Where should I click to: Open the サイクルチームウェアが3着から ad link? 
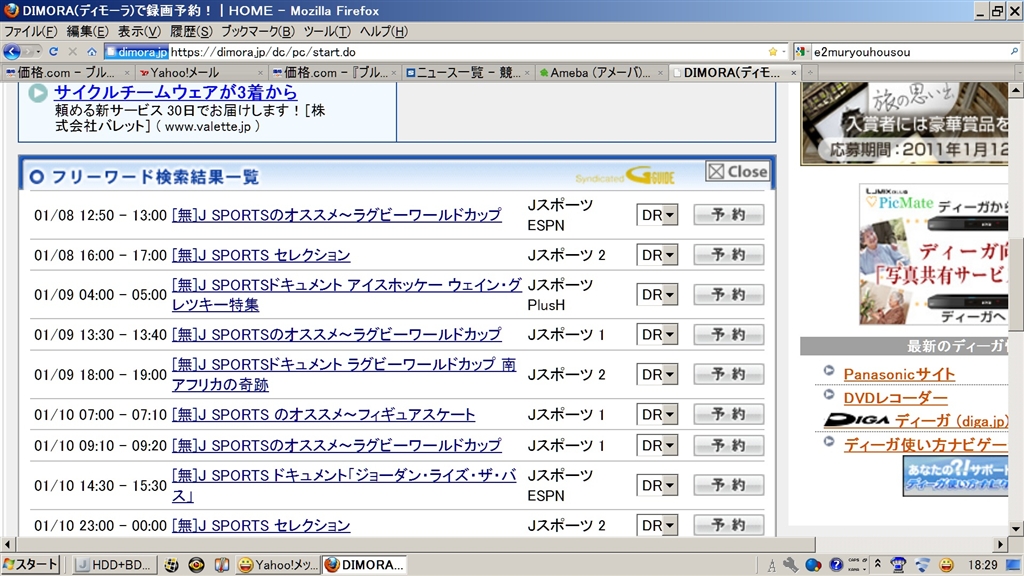tap(175, 92)
